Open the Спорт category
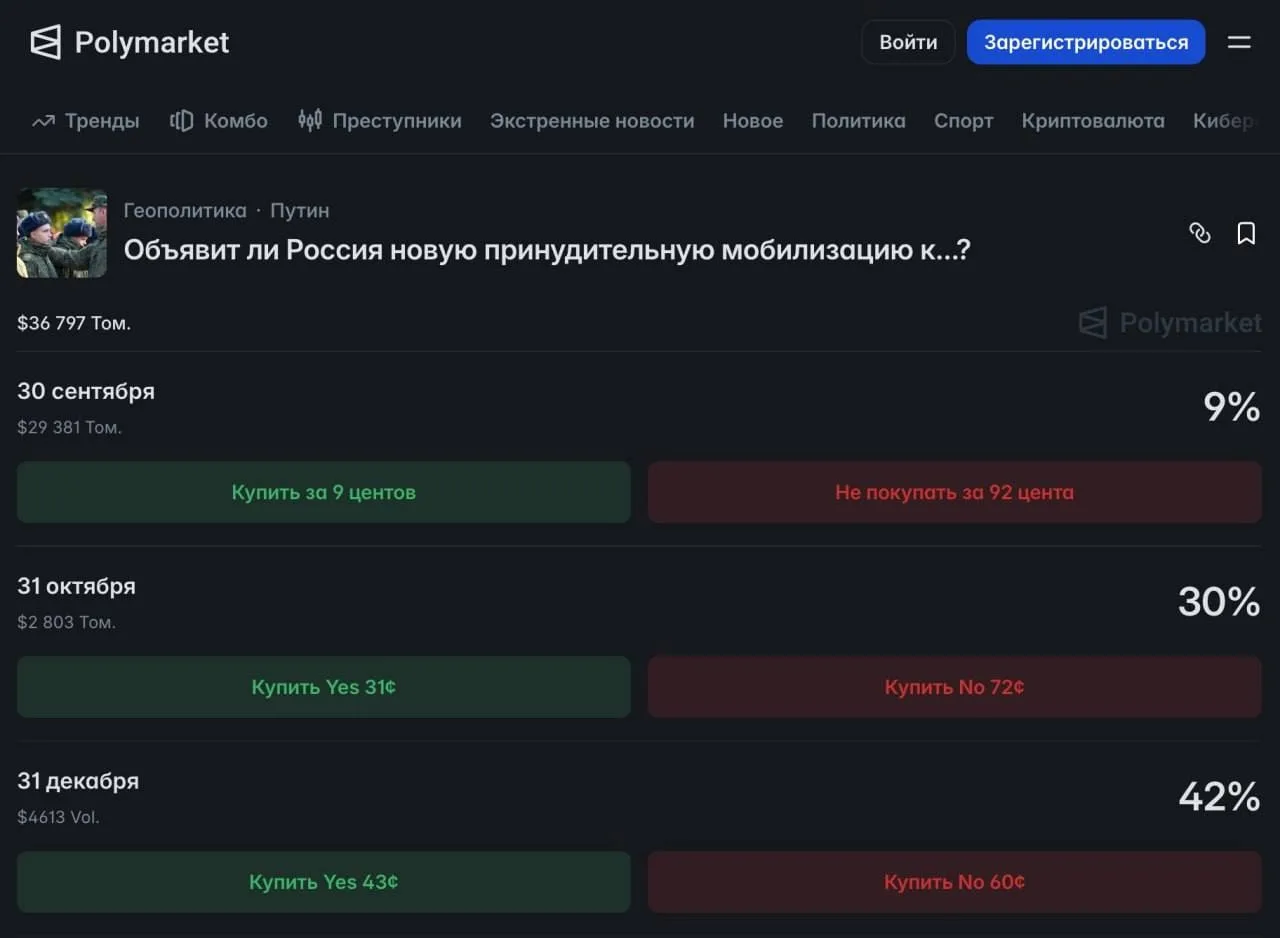 coord(964,121)
